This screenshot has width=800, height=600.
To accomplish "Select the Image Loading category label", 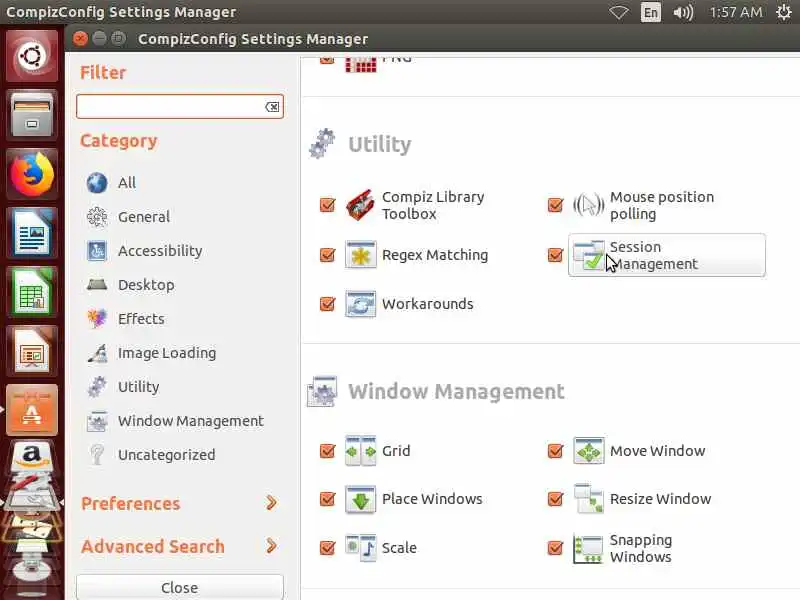I will 167,353.
